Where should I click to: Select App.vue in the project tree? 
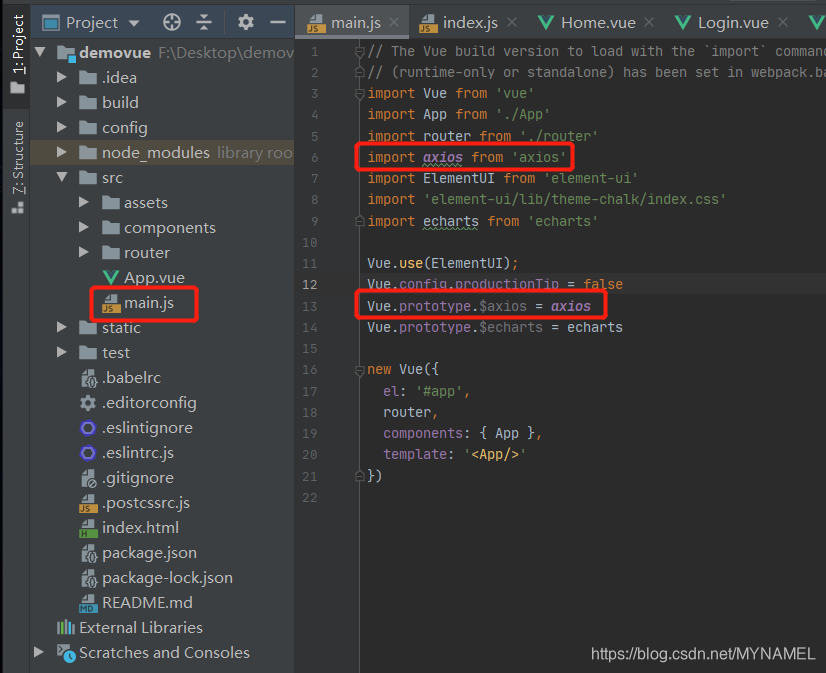click(154, 278)
